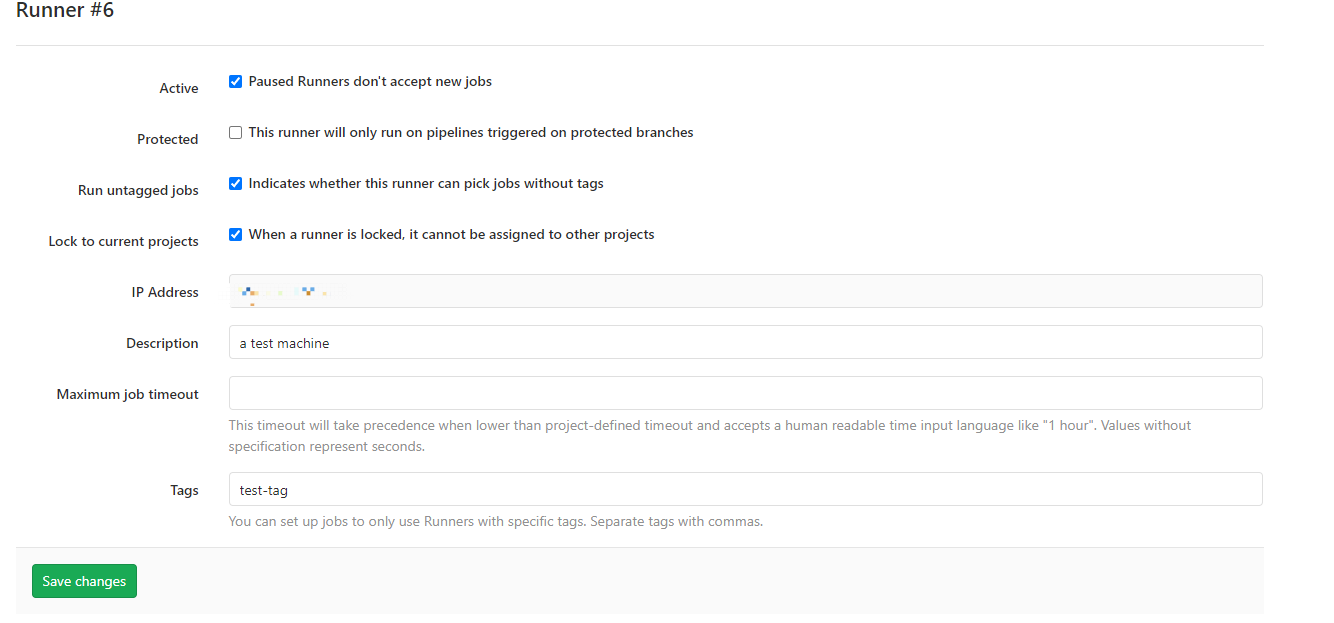Click the help text about separating tags with commas
The image size is (1334, 623).
coord(496,521)
